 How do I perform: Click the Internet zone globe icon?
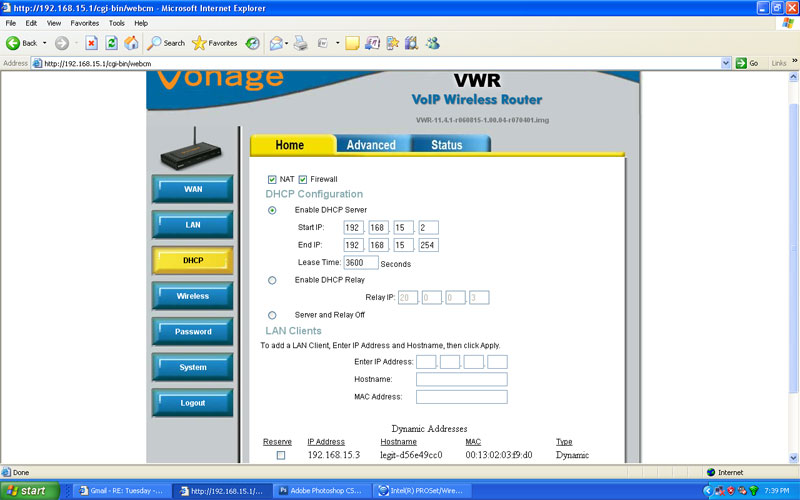point(711,472)
